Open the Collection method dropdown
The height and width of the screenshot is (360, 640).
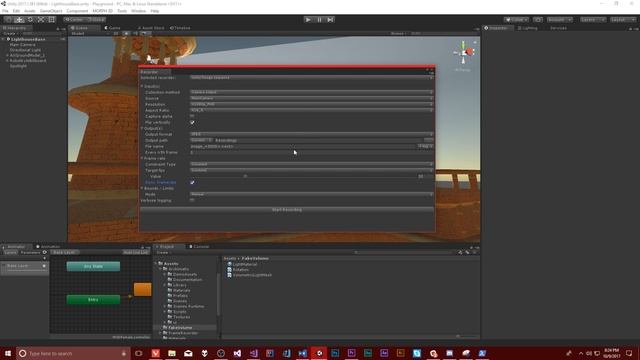[311, 92]
